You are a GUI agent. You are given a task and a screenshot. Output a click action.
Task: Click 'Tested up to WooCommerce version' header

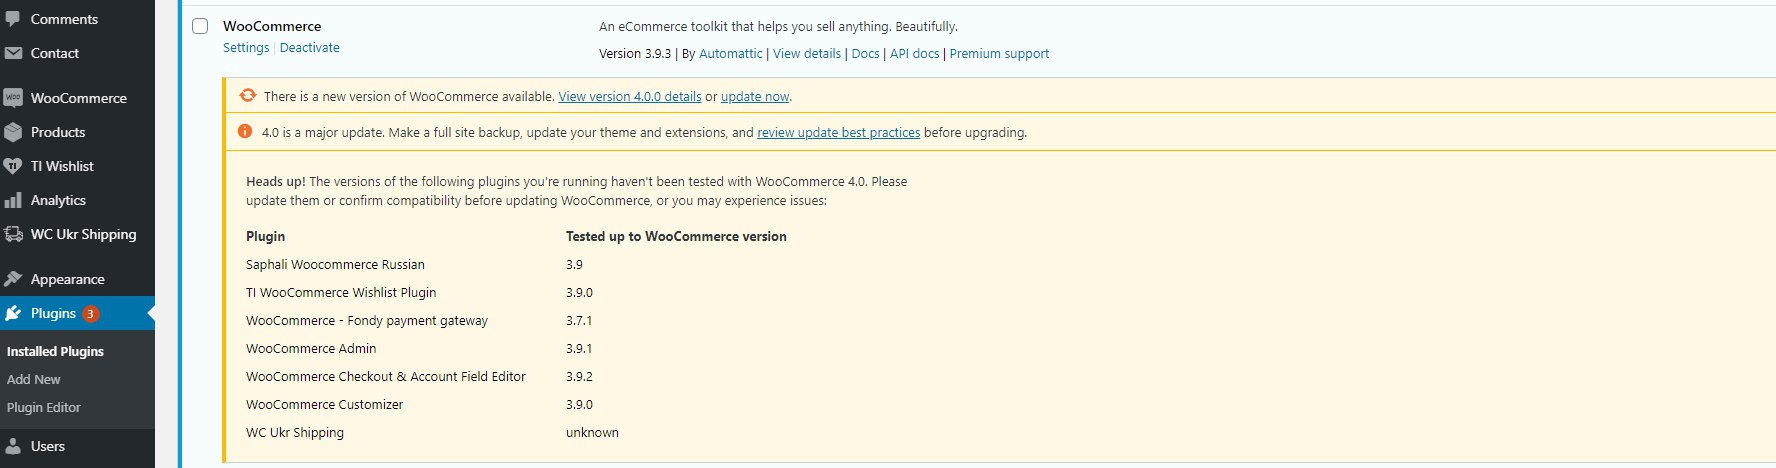click(676, 236)
